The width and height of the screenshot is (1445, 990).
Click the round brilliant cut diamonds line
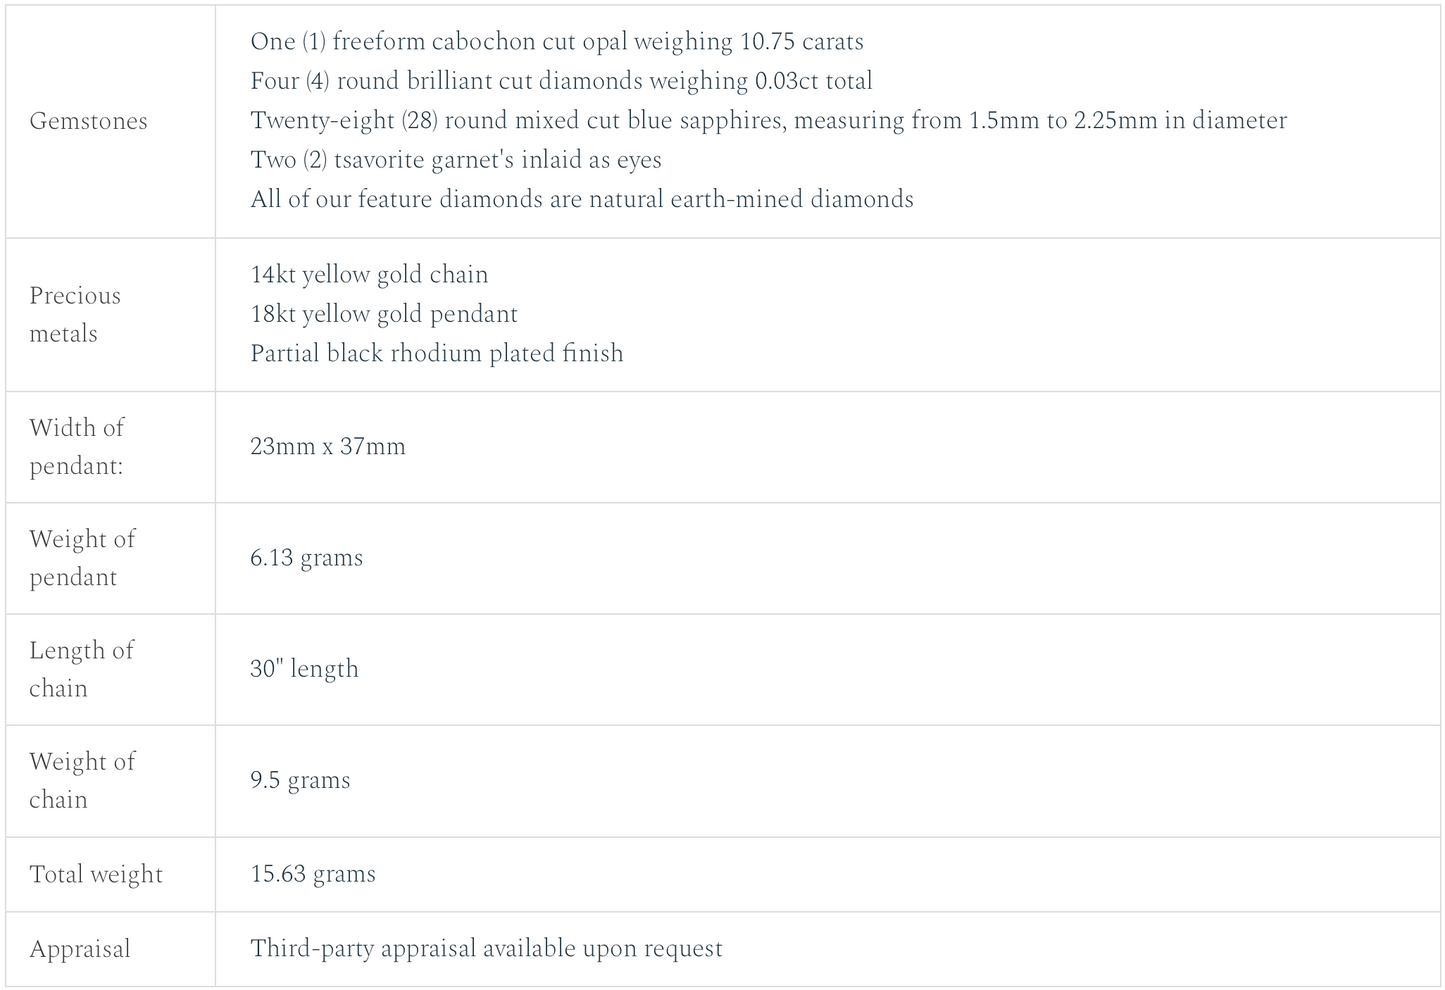pyautogui.click(x=561, y=81)
